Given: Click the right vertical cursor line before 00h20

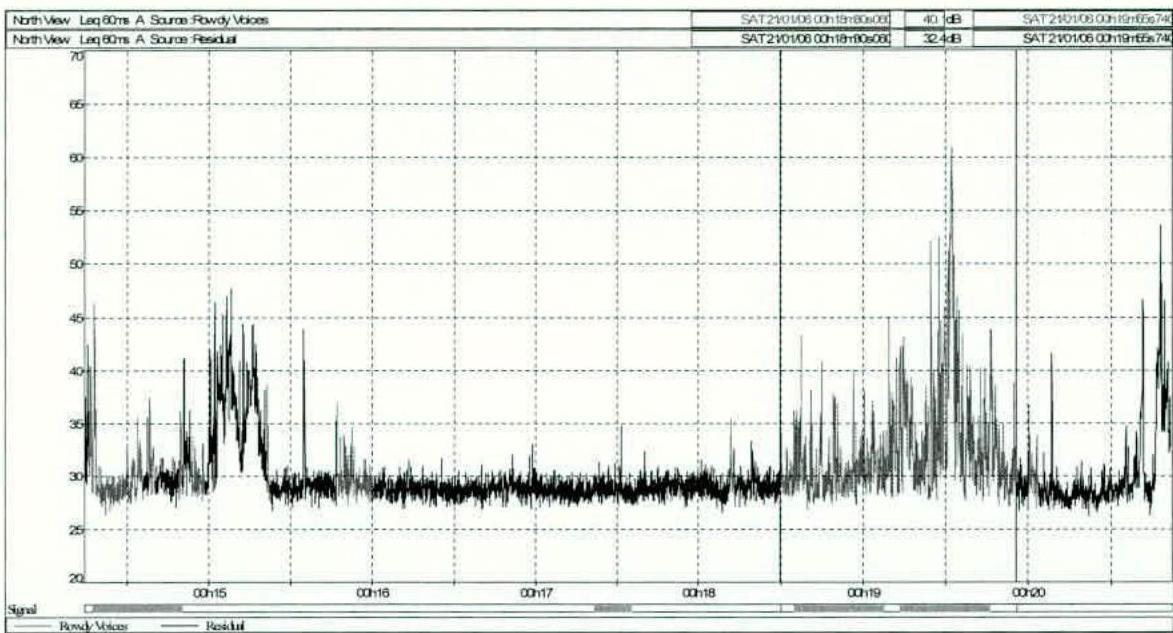Looking at the screenshot, I should 1016,300.
